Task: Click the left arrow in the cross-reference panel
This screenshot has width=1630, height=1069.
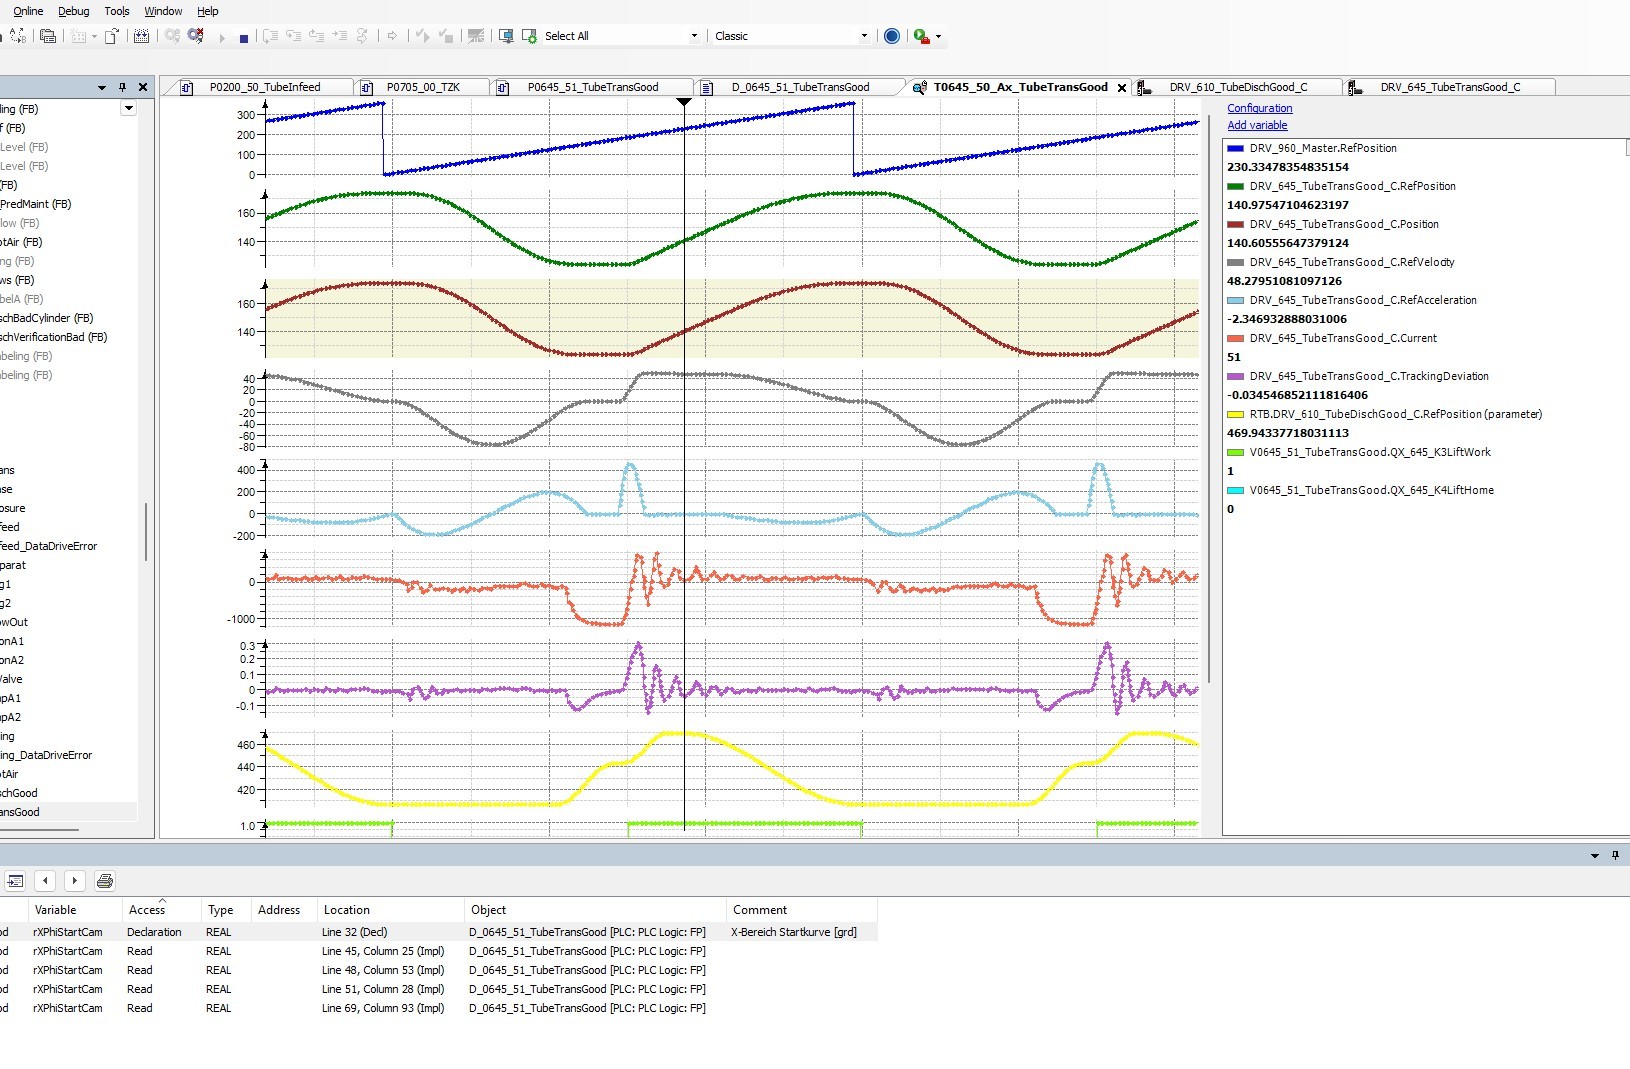Action: click(45, 881)
